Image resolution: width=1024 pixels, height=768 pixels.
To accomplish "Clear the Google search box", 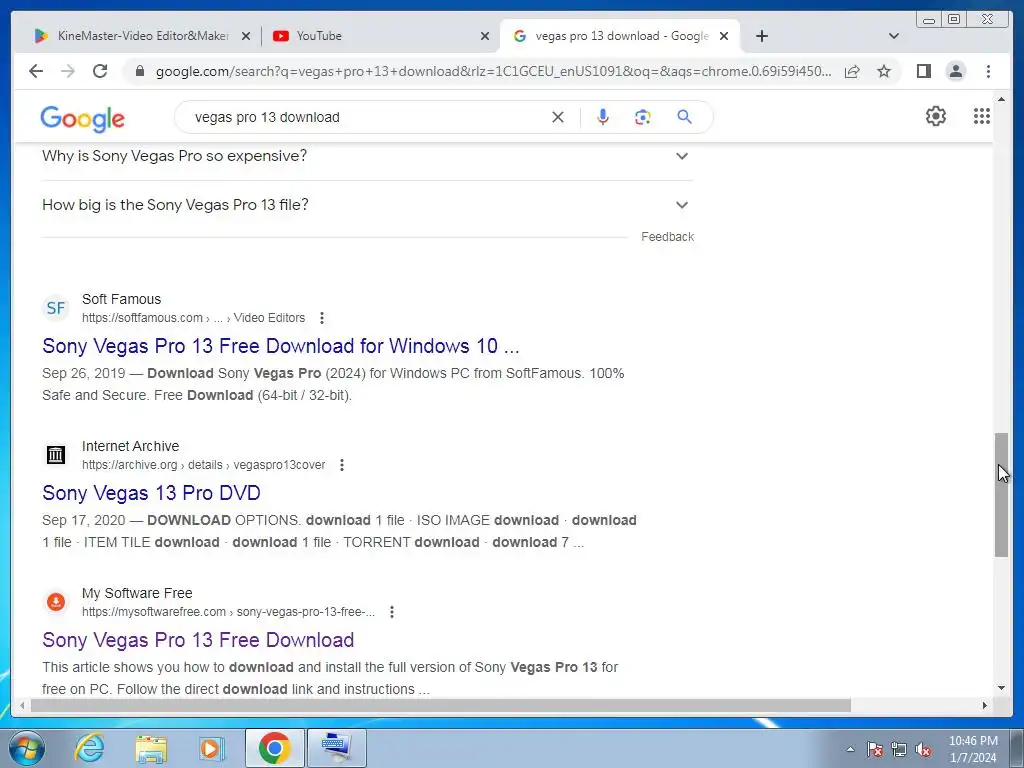I will 558,117.
